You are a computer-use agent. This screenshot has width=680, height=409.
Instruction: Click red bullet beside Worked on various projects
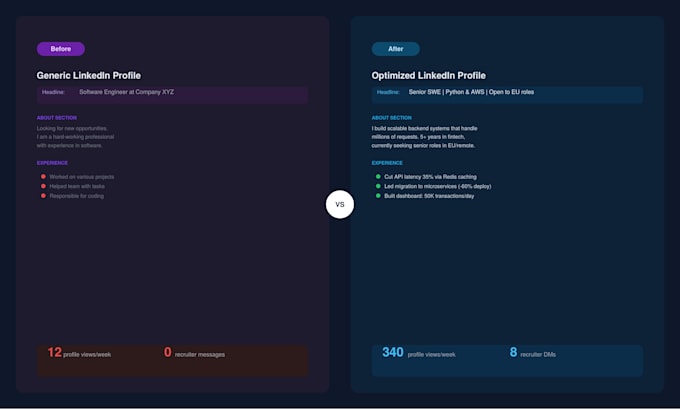click(43, 177)
